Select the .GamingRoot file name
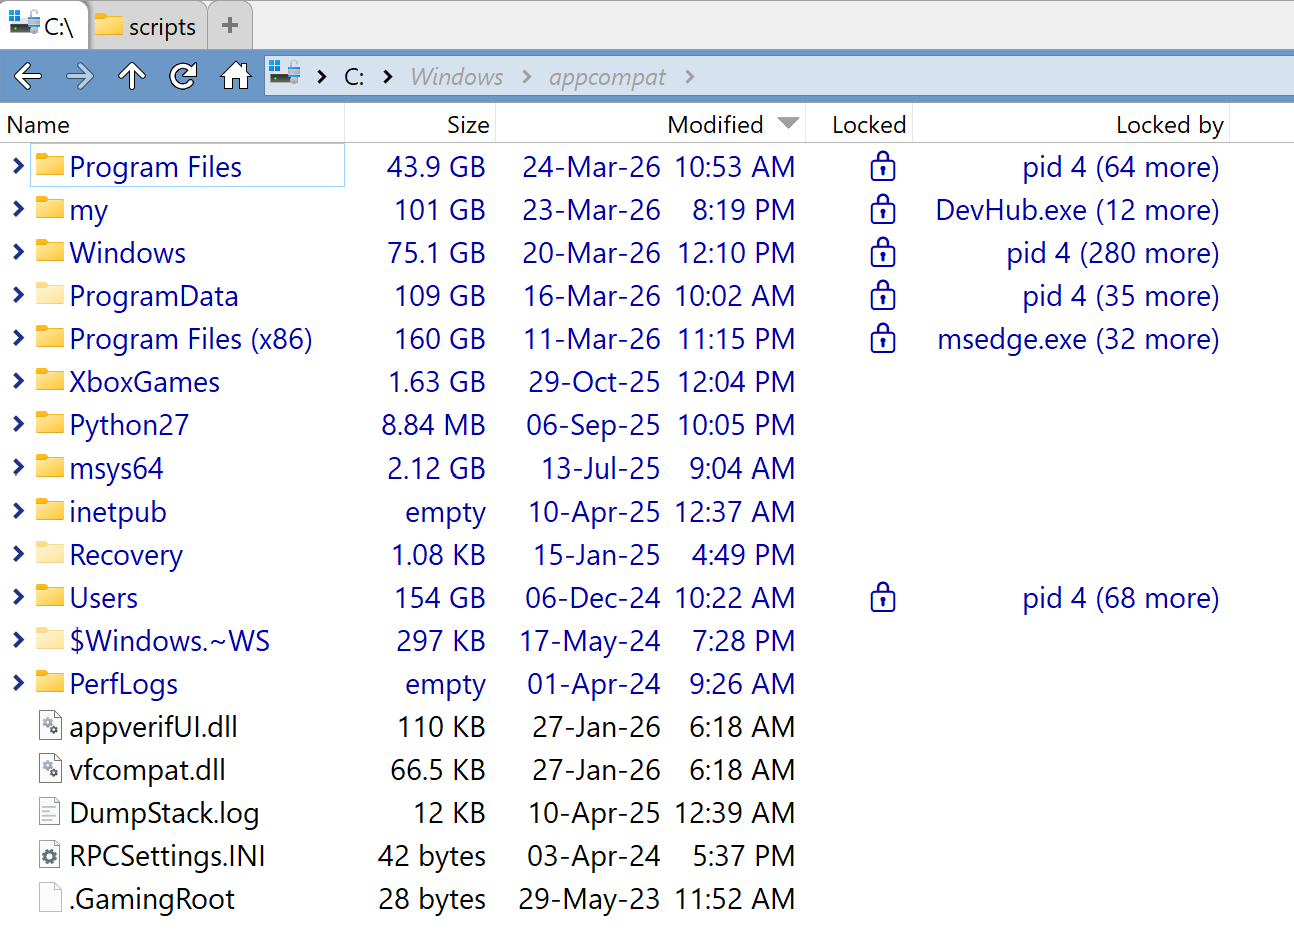Screen dimensions: 1294x950 pyautogui.click(x=152, y=899)
